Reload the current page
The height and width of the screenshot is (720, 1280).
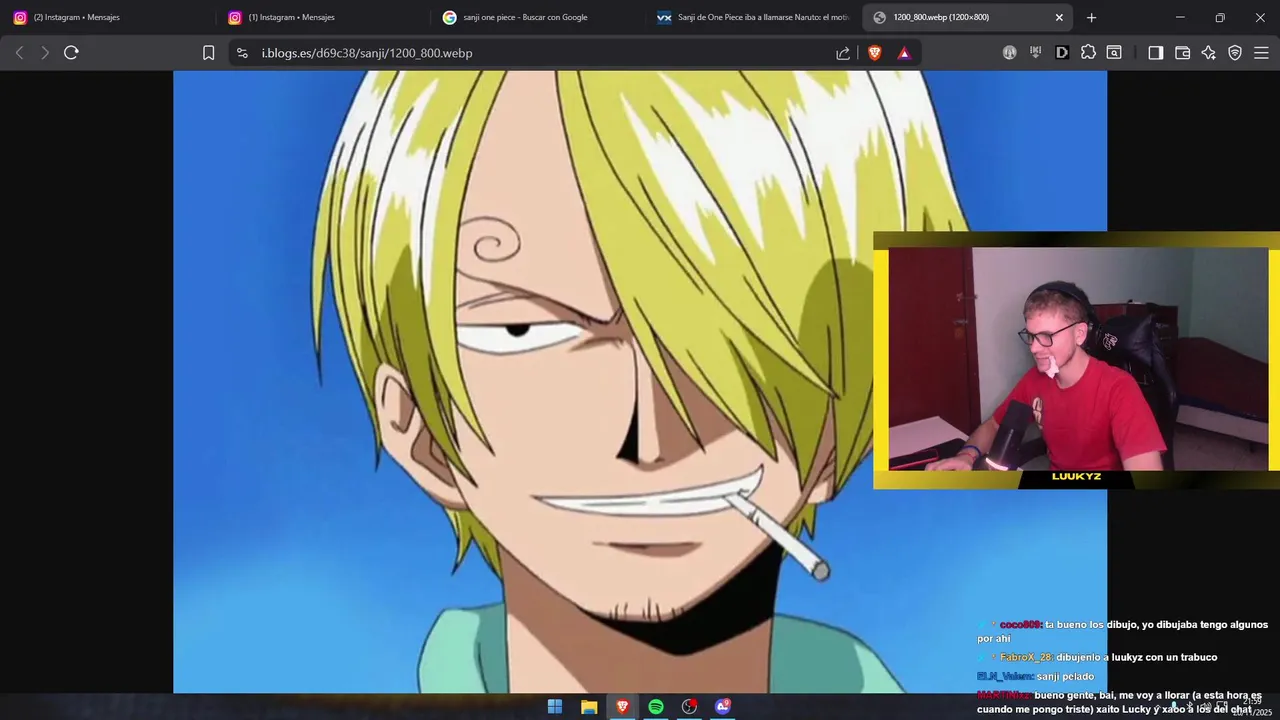click(71, 53)
